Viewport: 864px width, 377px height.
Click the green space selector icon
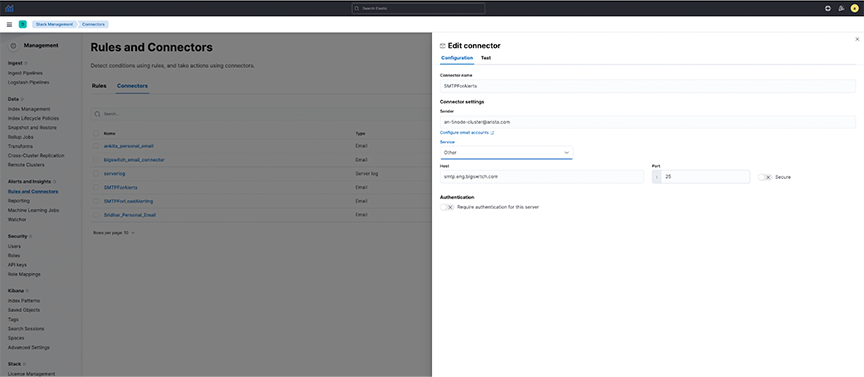[23, 24]
